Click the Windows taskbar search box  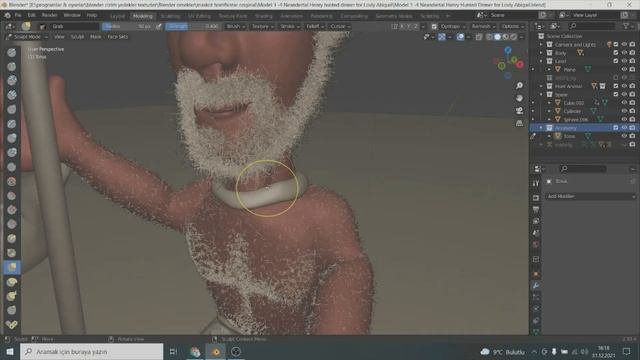(x=91, y=351)
